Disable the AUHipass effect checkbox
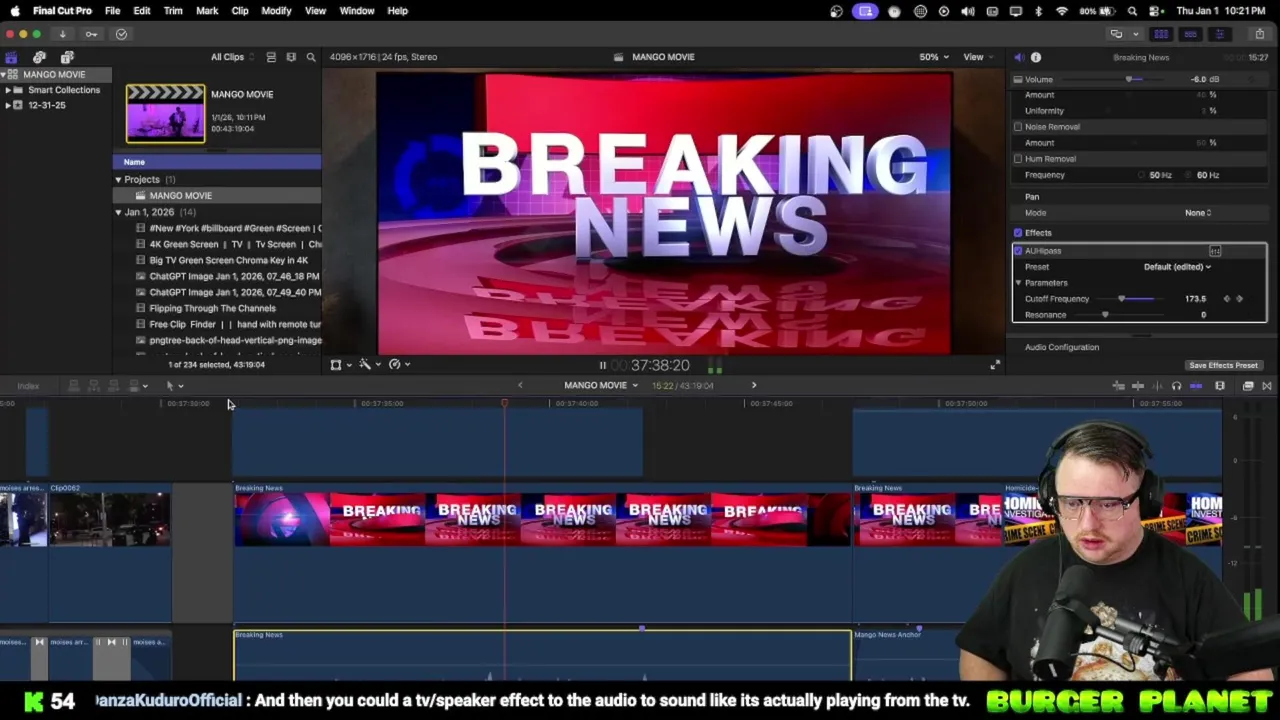This screenshot has width=1280, height=720. coord(1018,251)
